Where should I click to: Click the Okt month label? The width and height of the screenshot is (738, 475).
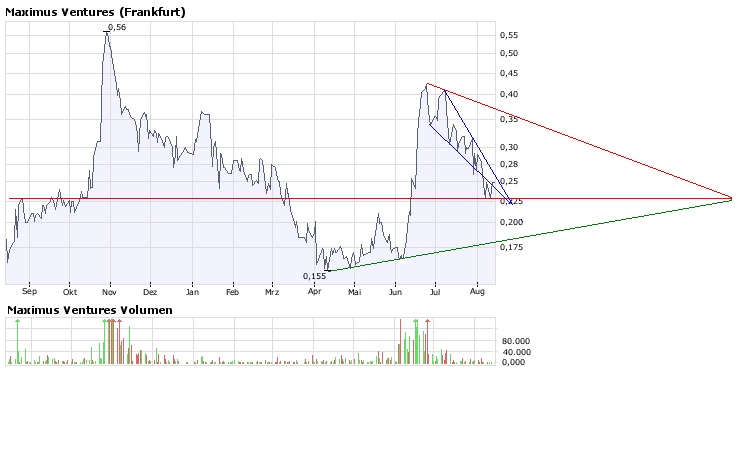click(70, 292)
